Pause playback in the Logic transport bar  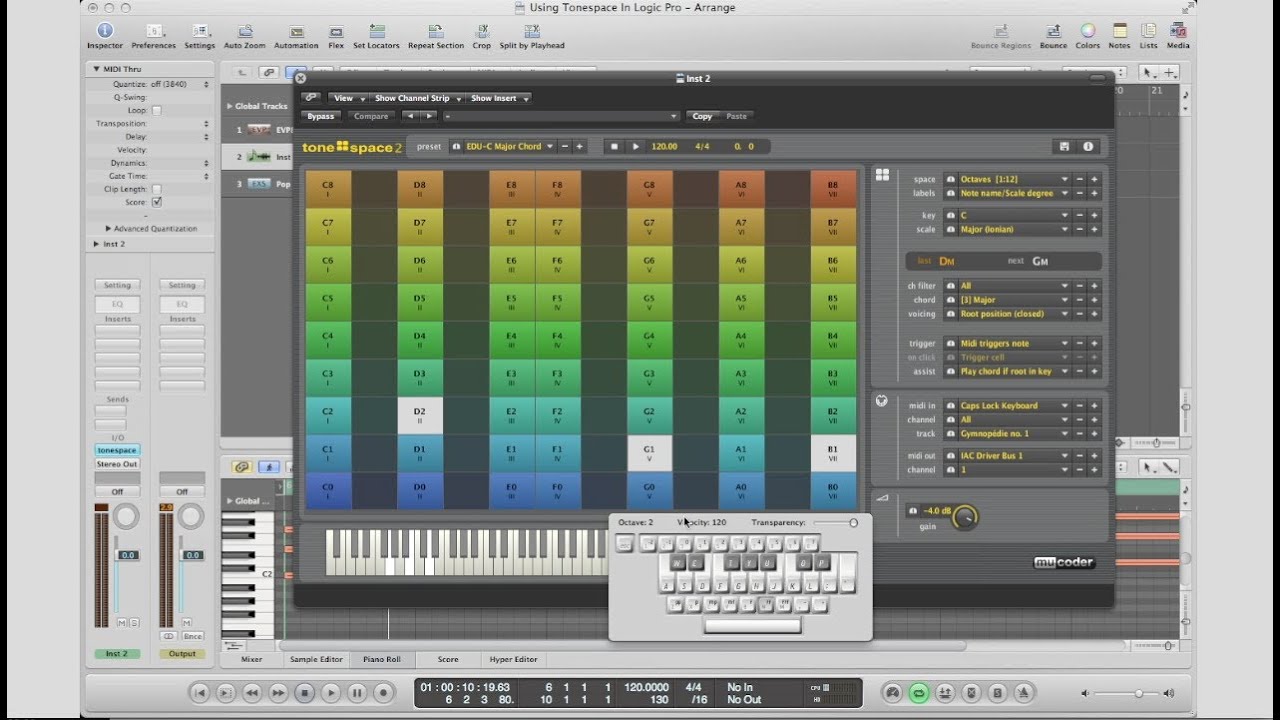tap(357, 692)
